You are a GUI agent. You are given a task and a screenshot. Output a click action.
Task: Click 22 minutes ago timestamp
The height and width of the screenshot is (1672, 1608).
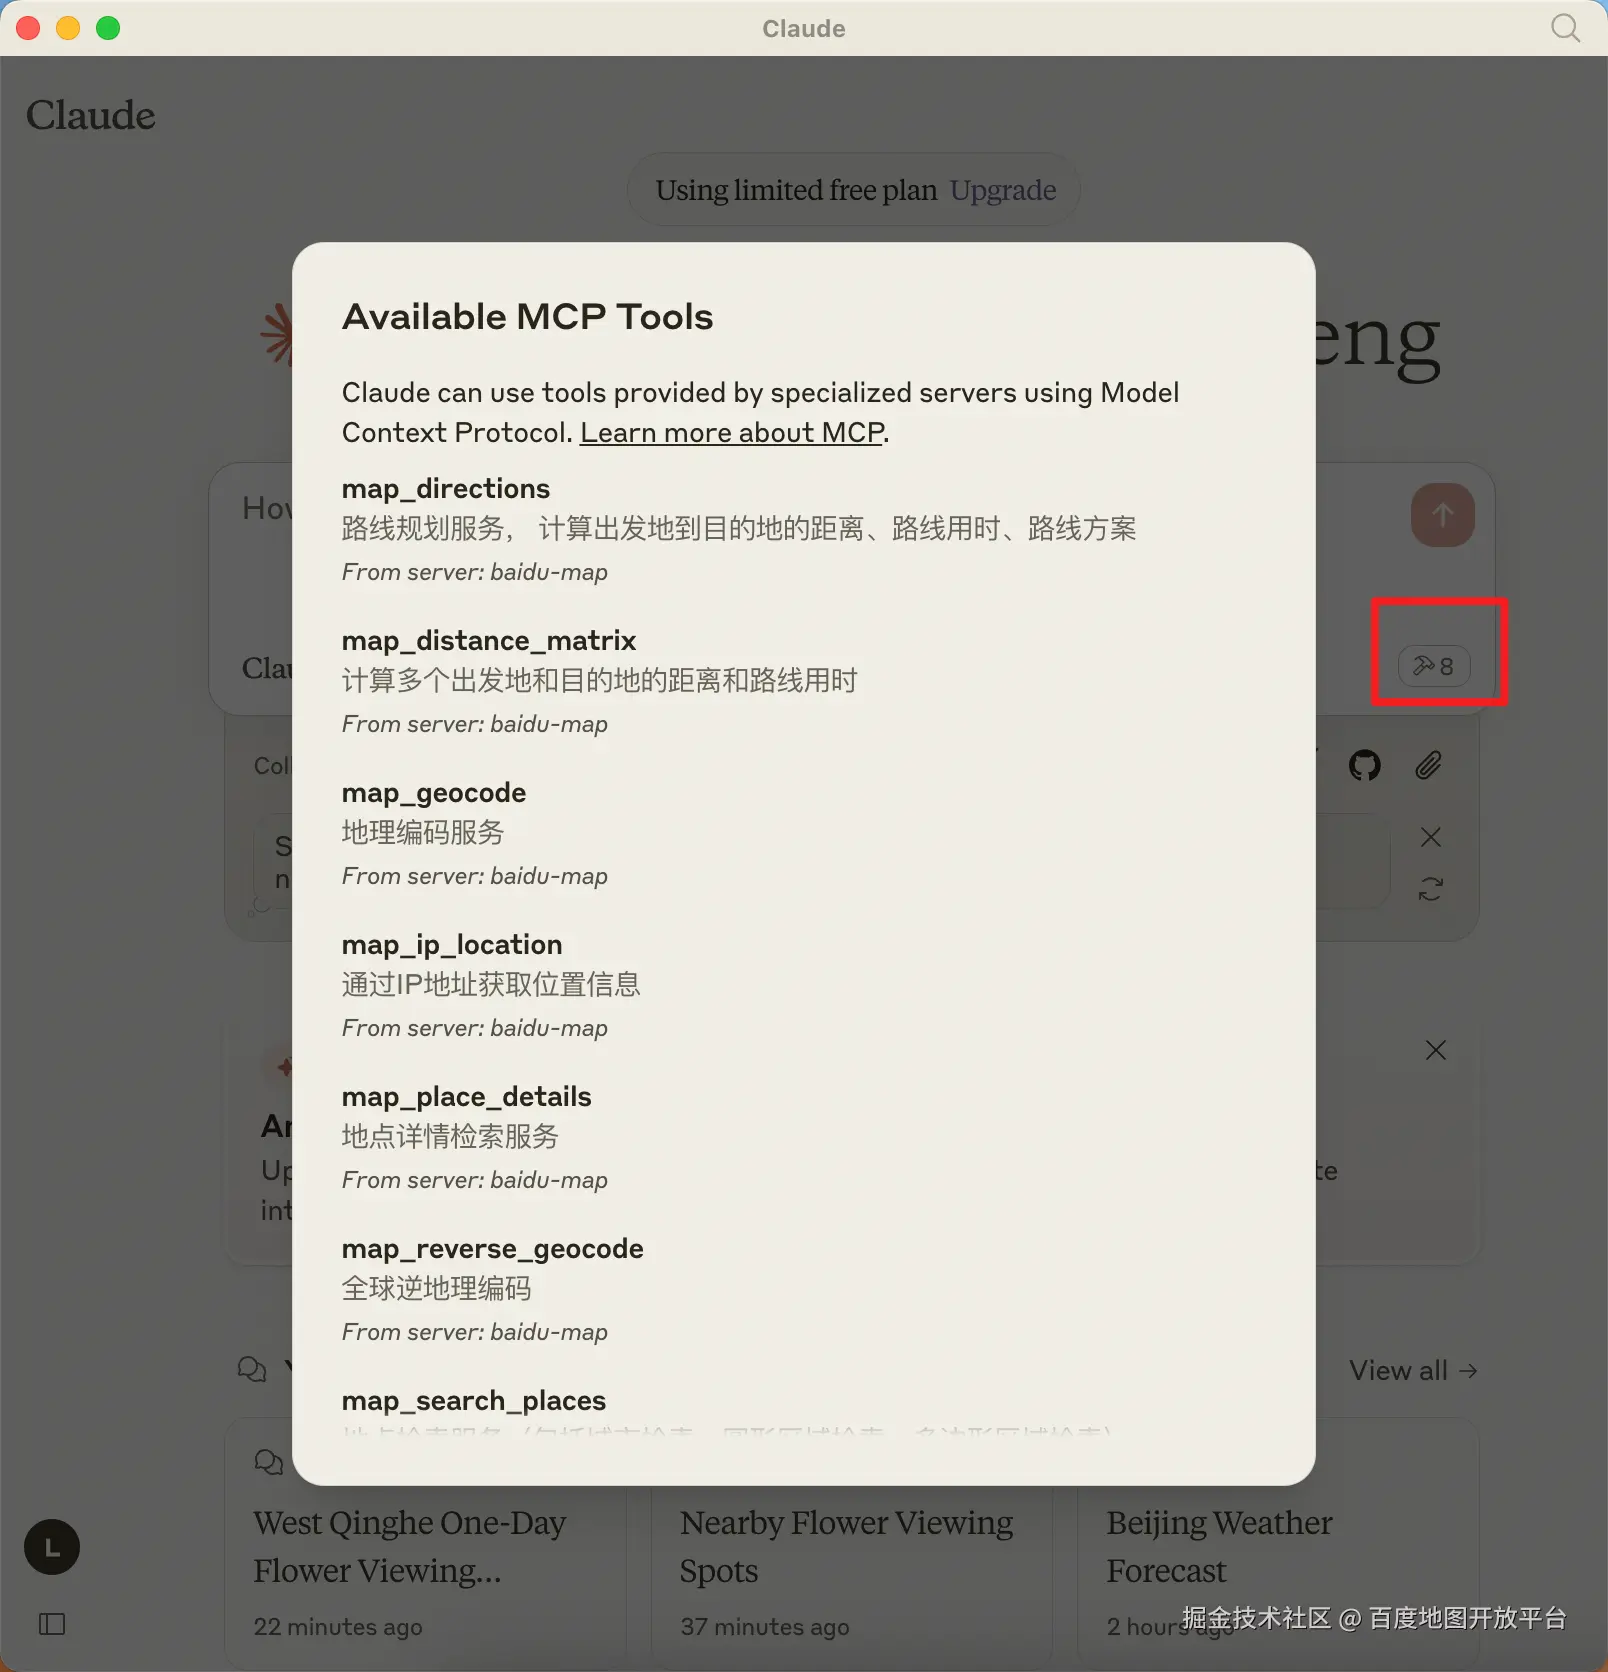(338, 1627)
